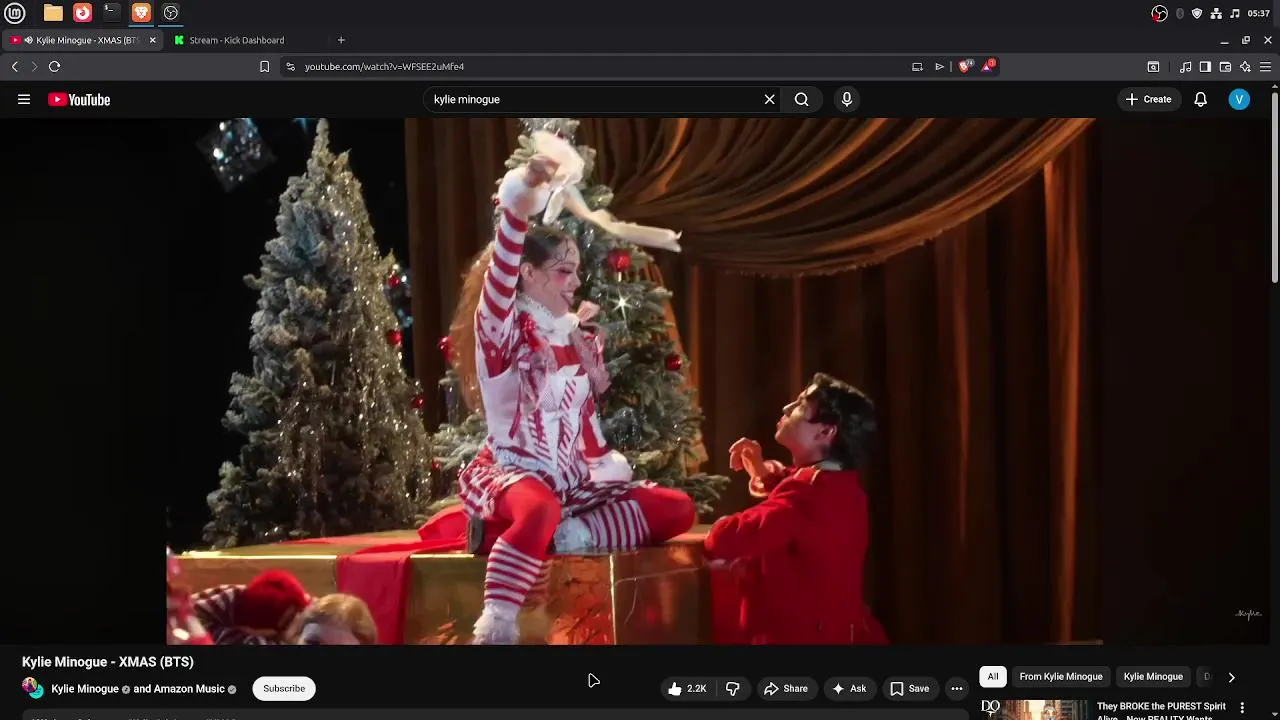This screenshot has width=1280, height=720.
Task: Select the From Kylie Minogue chip
Action: pyautogui.click(x=1061, y=677)
